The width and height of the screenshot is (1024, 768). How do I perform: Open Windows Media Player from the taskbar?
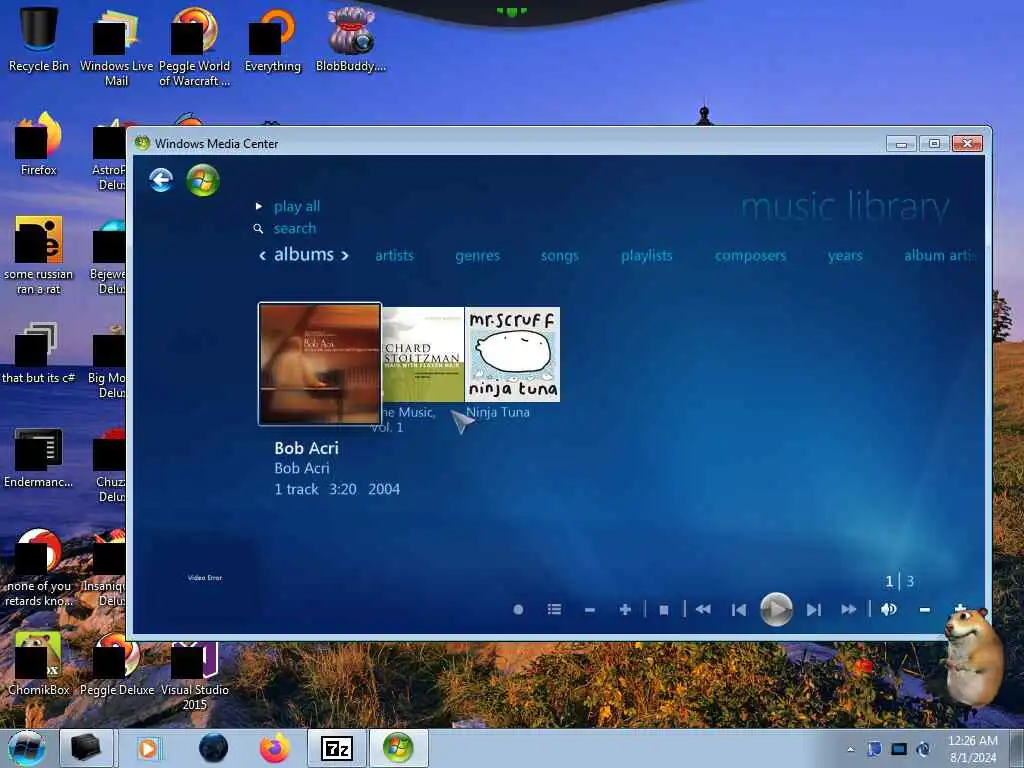(148, 748)
